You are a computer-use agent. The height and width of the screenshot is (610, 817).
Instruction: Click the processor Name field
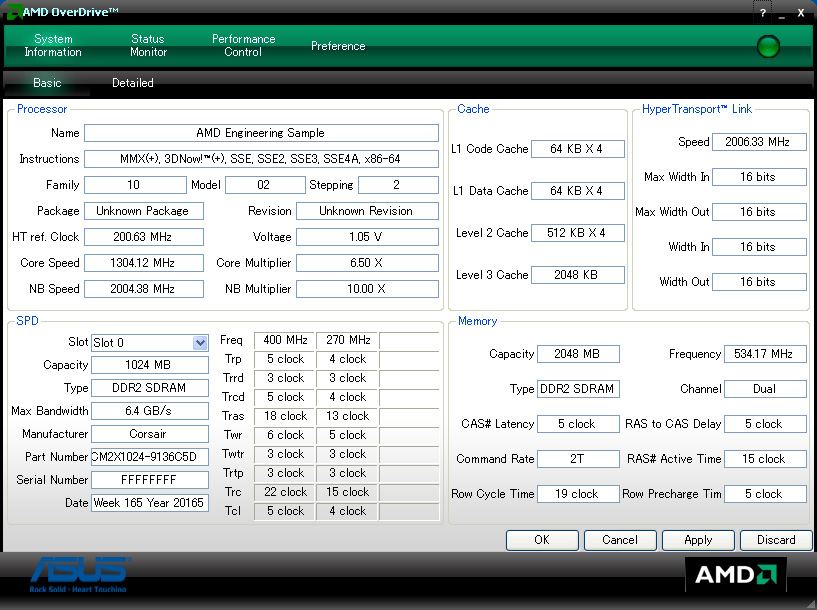point(261,133)
